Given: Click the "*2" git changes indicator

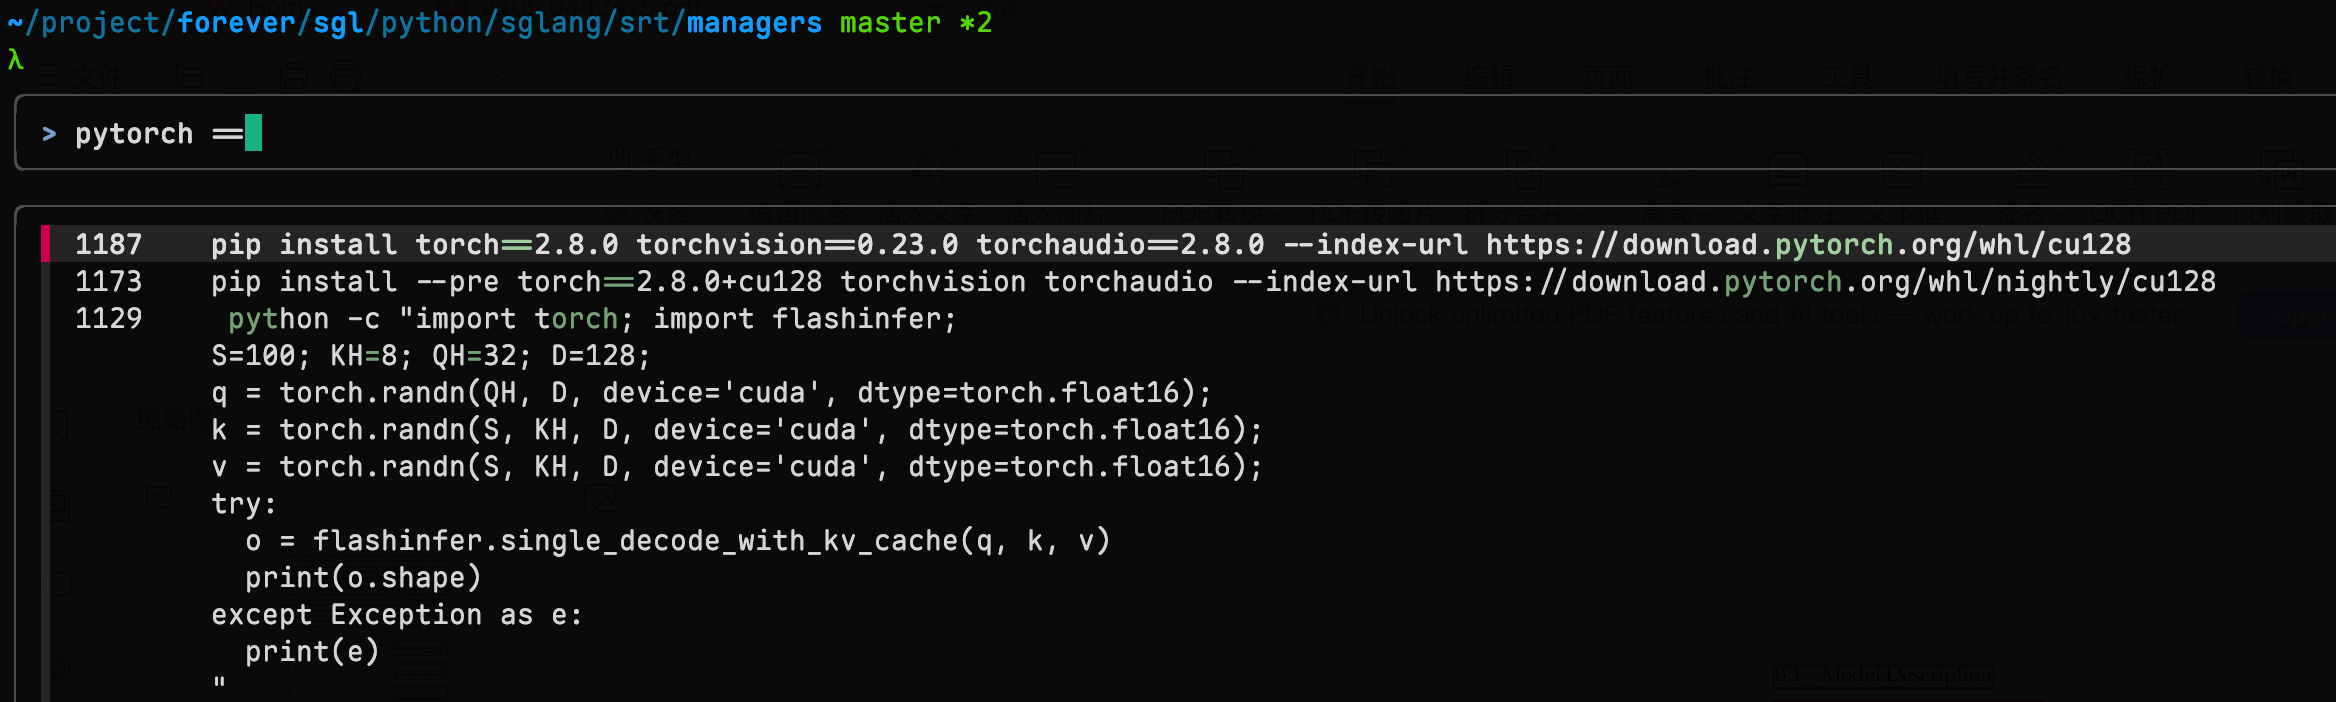Looking at the screenshot, I should pyautogui.click(x=975, y=23).
